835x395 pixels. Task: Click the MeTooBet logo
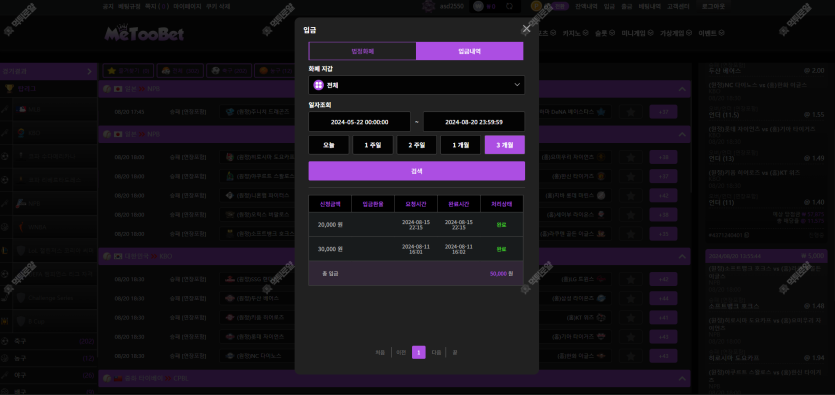click(x=144, y=34)
